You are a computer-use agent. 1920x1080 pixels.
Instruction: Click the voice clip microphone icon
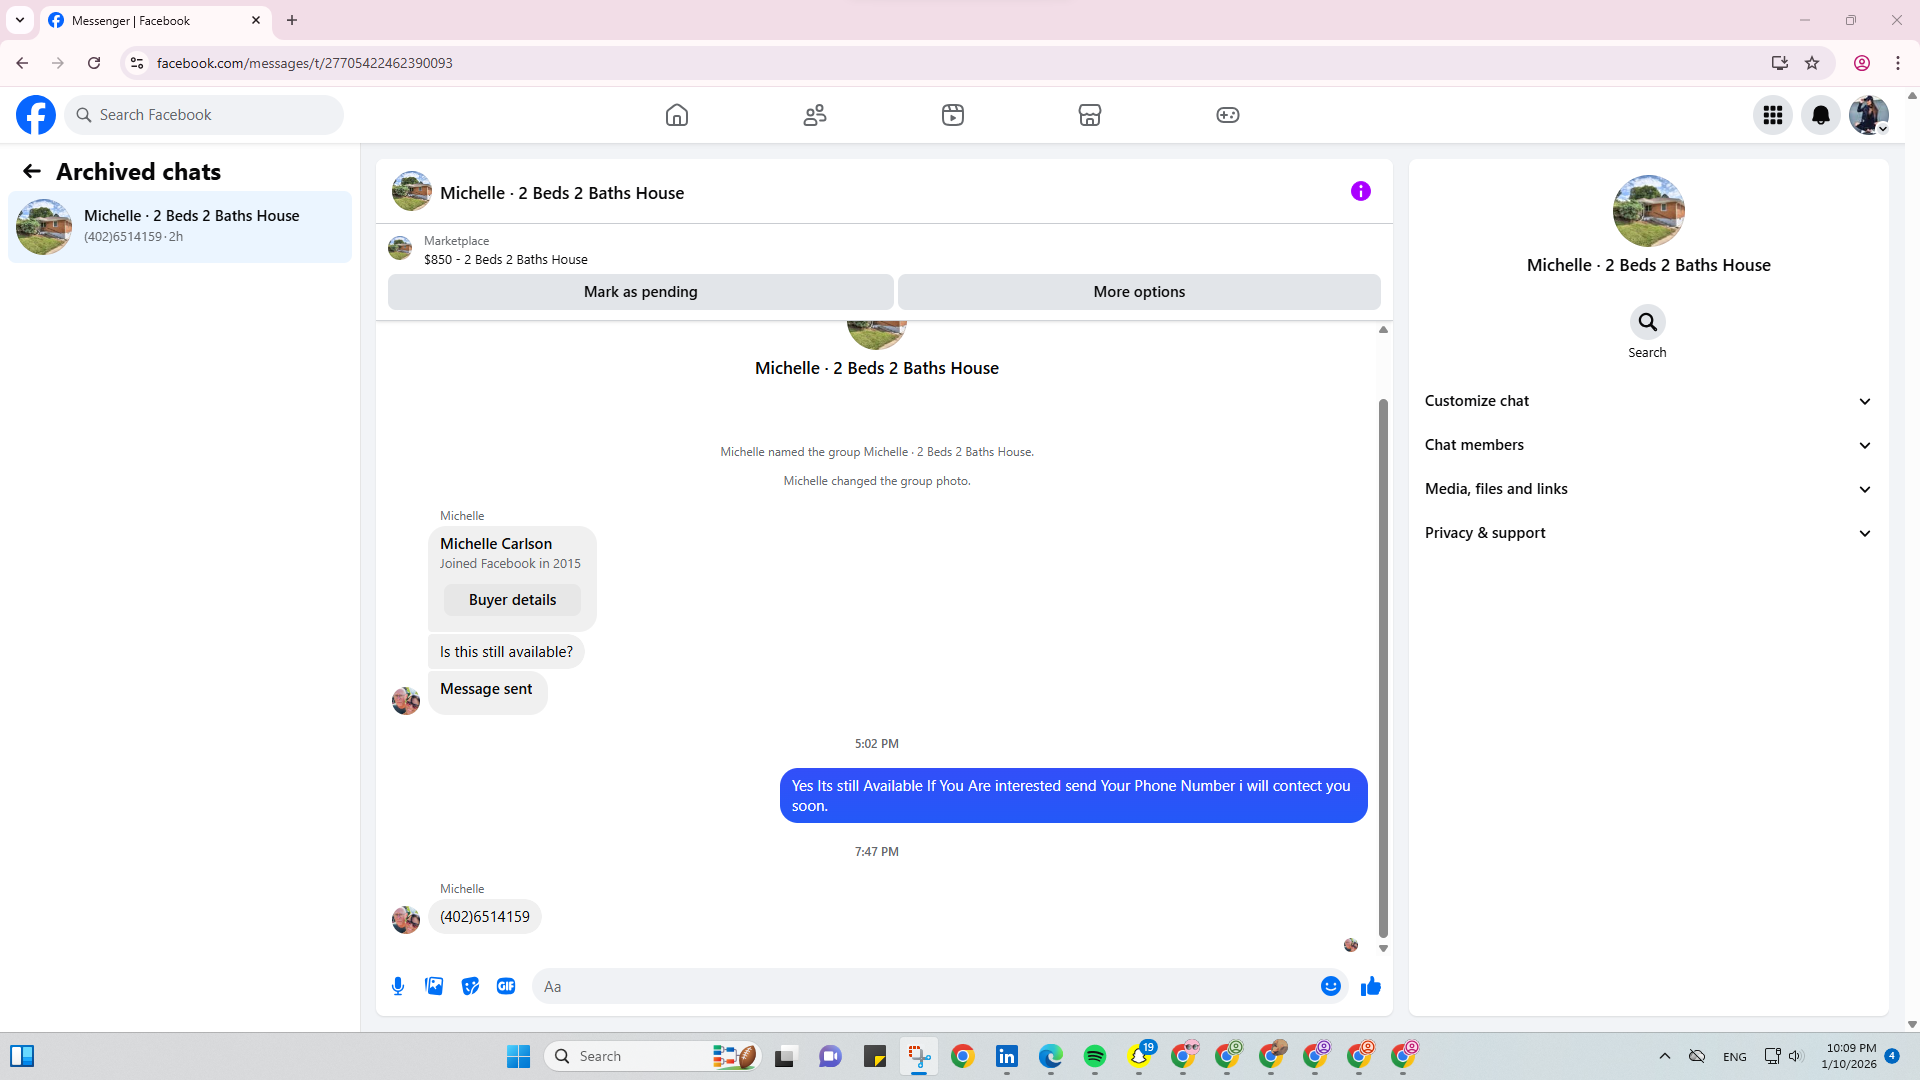[398, 986]
